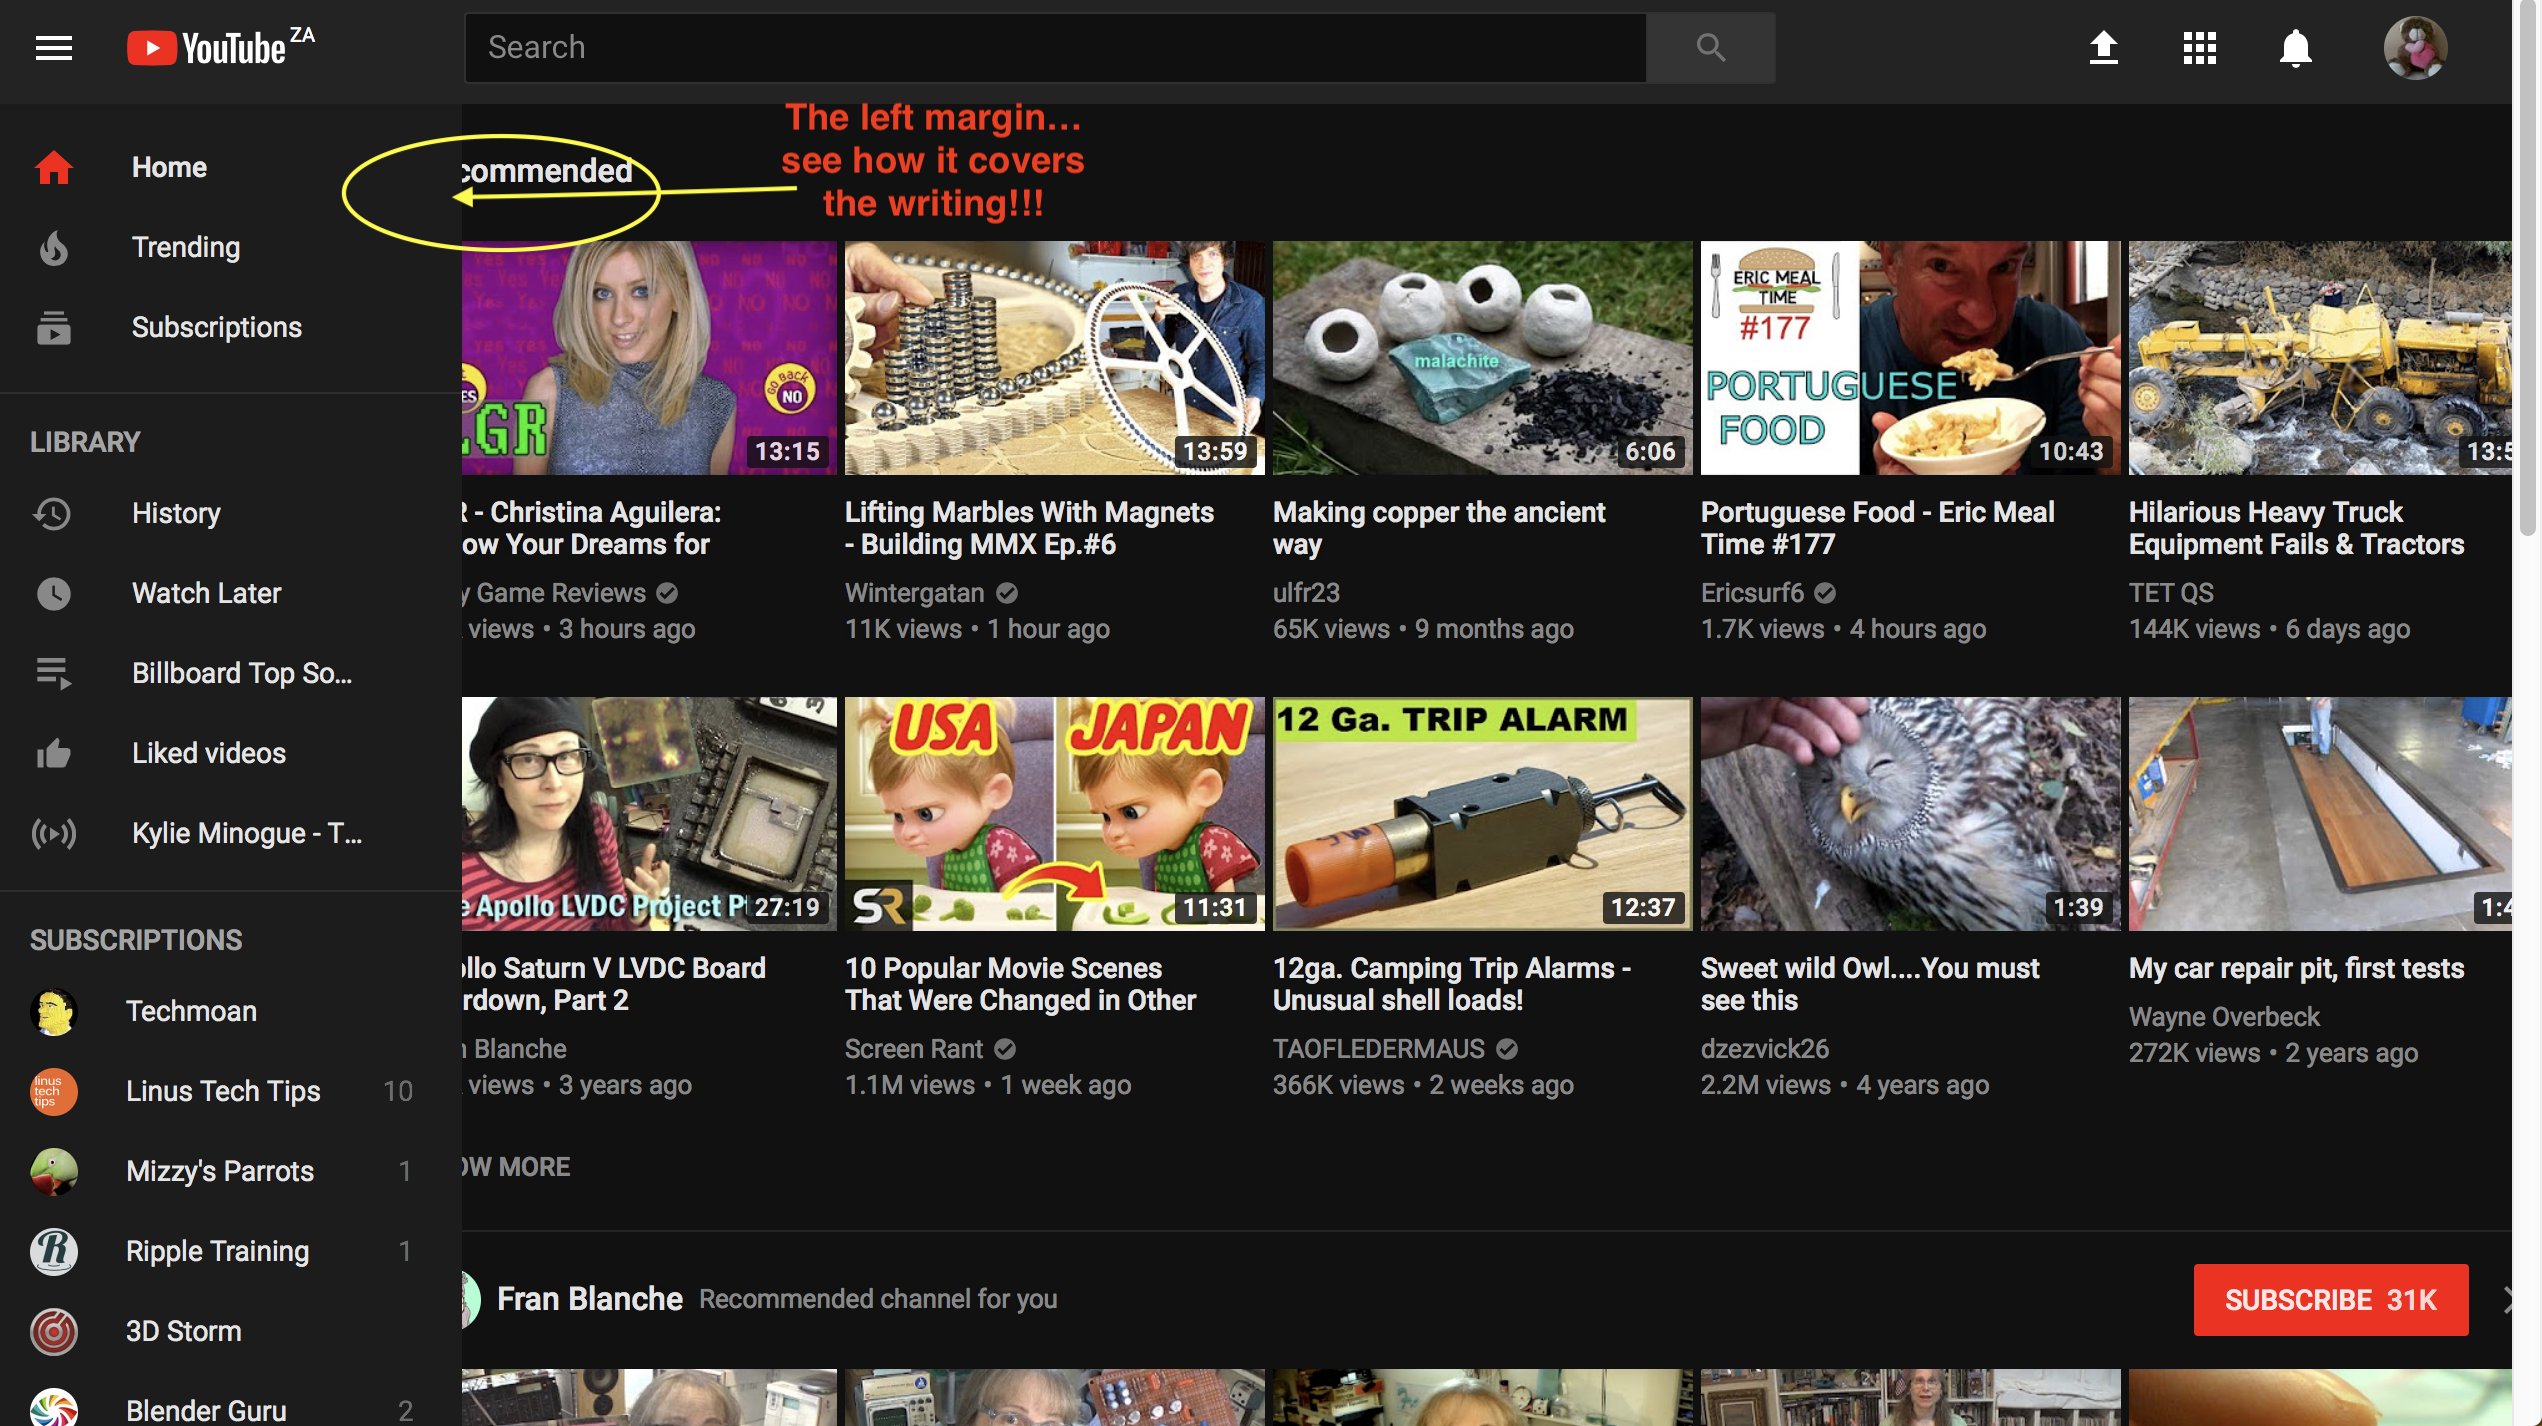Open ulfr23 channel link
Image resolution: width=2542 pixels, height=1426 pixels.
tap(1305, 593)
